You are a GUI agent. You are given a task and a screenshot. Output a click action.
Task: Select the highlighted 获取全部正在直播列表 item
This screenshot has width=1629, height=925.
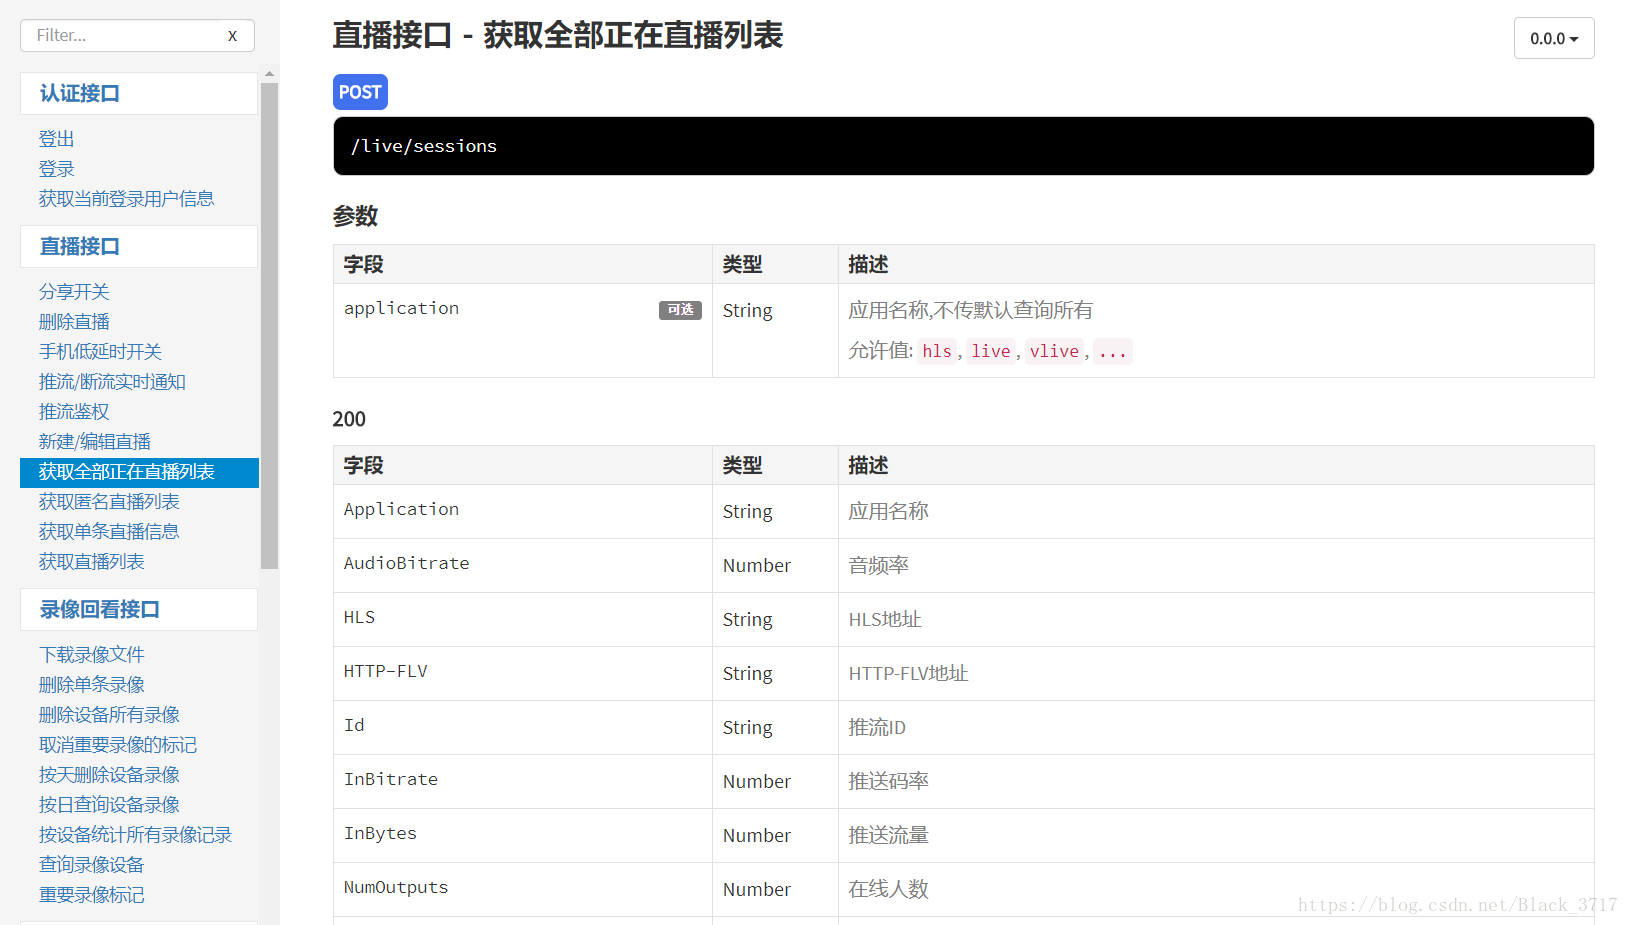click(139, 472)
